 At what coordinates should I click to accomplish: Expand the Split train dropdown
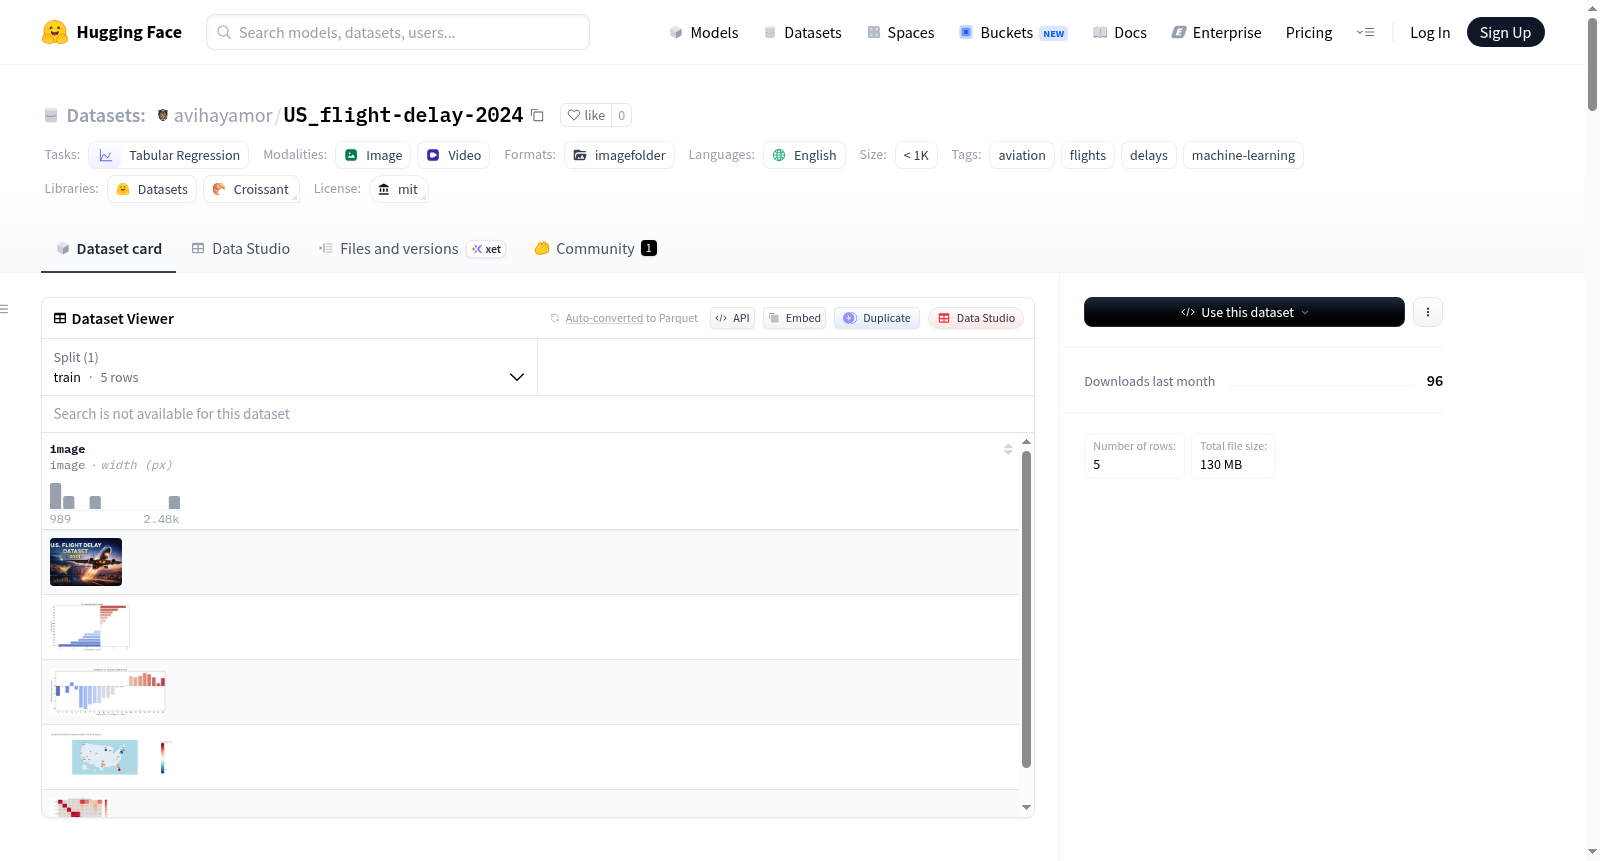[x=289, y=367]
